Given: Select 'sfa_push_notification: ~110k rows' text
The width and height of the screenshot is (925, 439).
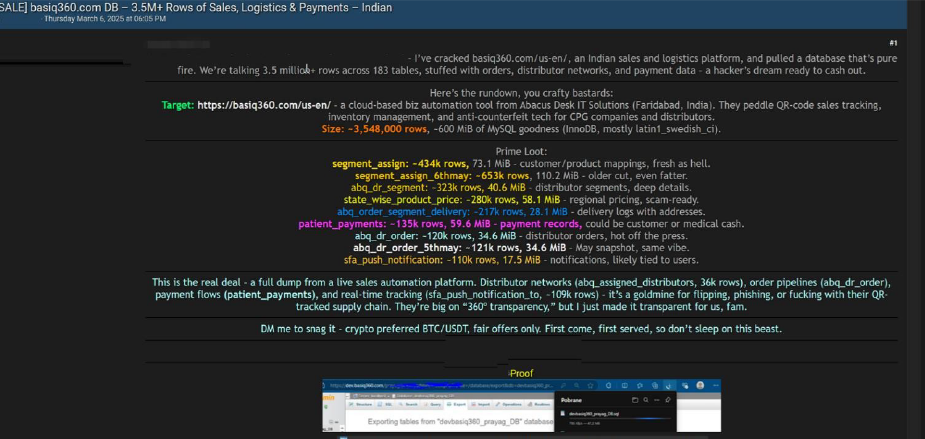Looking at the screenshot, I should (x=418, y=260).
